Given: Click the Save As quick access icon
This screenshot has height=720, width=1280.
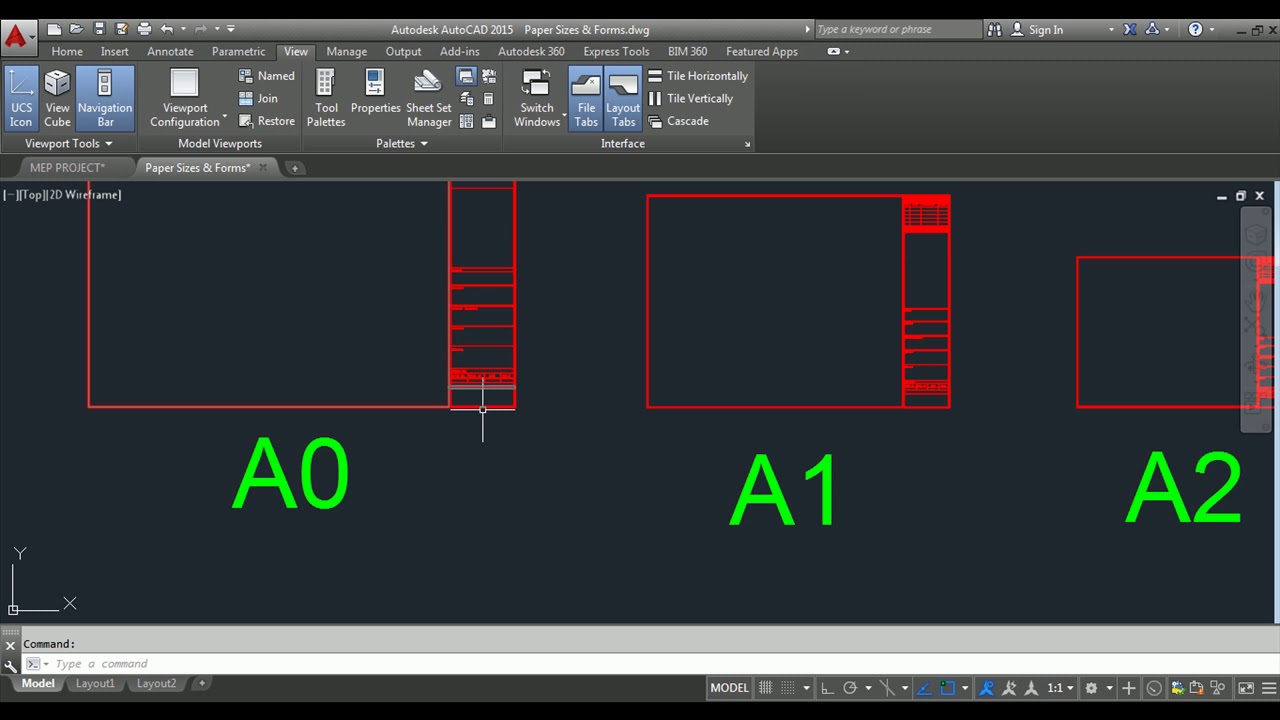Looking at the screenshot, I should click(x=121, y=29).
